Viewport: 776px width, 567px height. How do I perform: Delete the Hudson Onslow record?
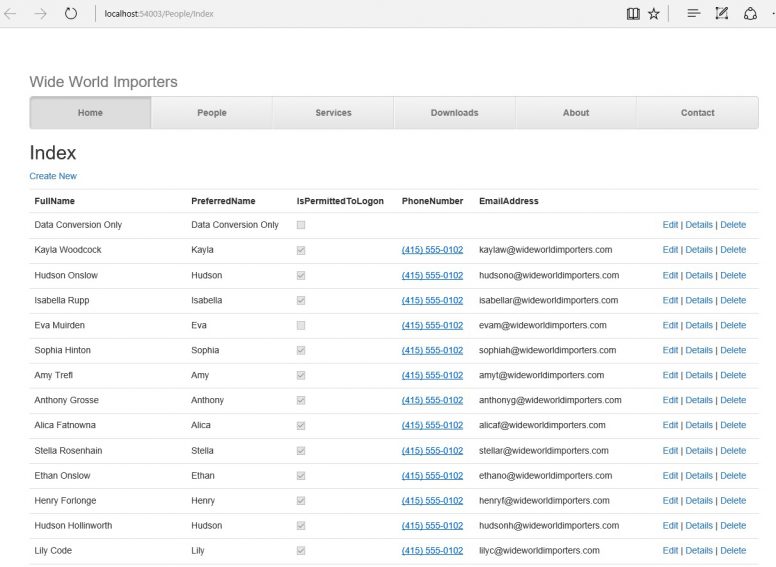733,275
